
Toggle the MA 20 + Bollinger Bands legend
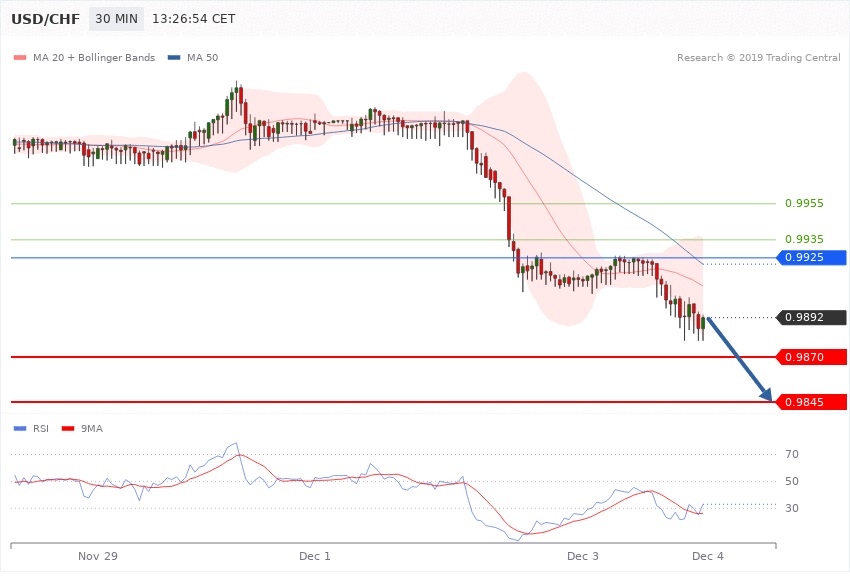(x=94, y=58)
